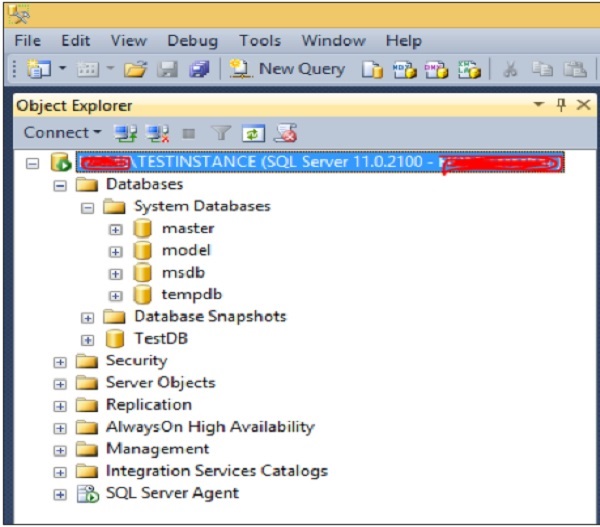This screenshot has width=600, height=527.
Task: Open the Add Item dropdown arrow
Action: pyautogui.click(x=110, y=69)
